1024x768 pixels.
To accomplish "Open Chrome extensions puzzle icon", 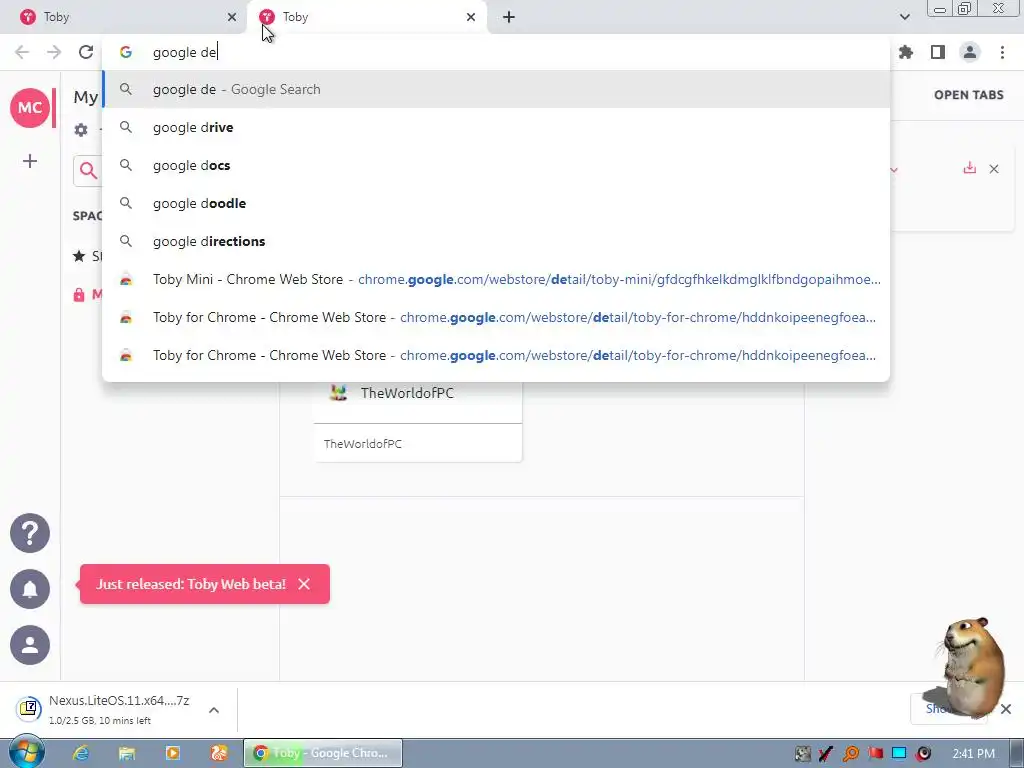I will click(906, 52).
